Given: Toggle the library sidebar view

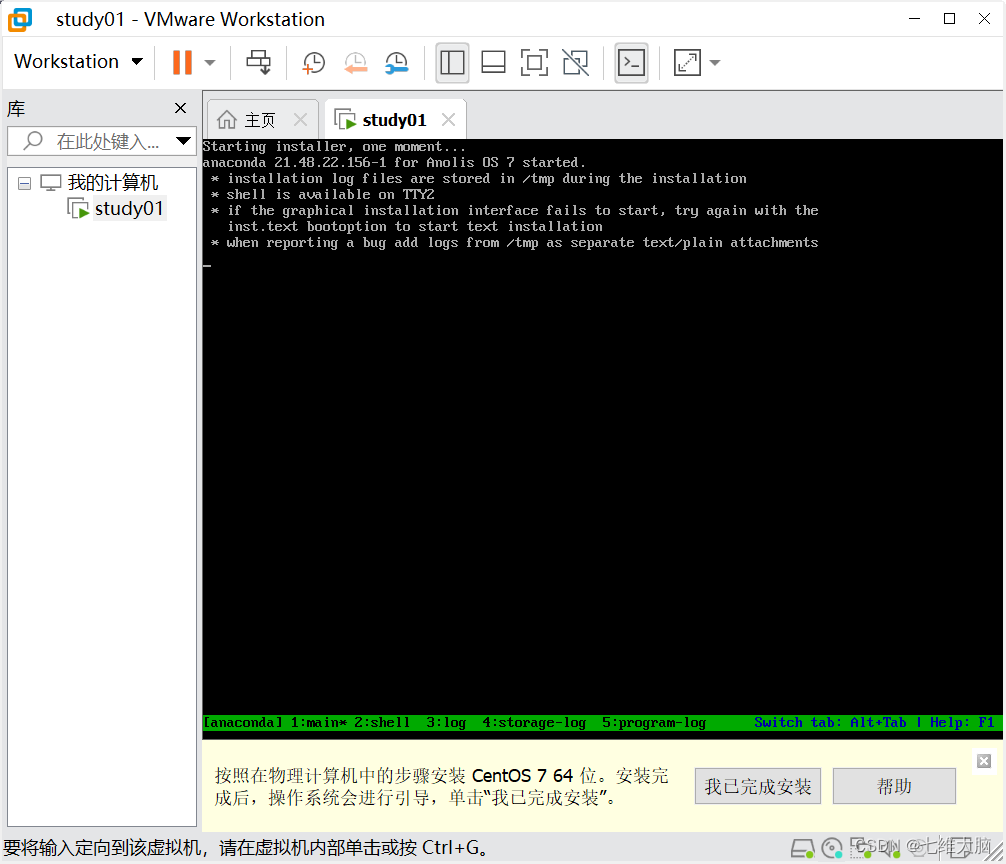Looking at the screenshot, I should (452, 63).
